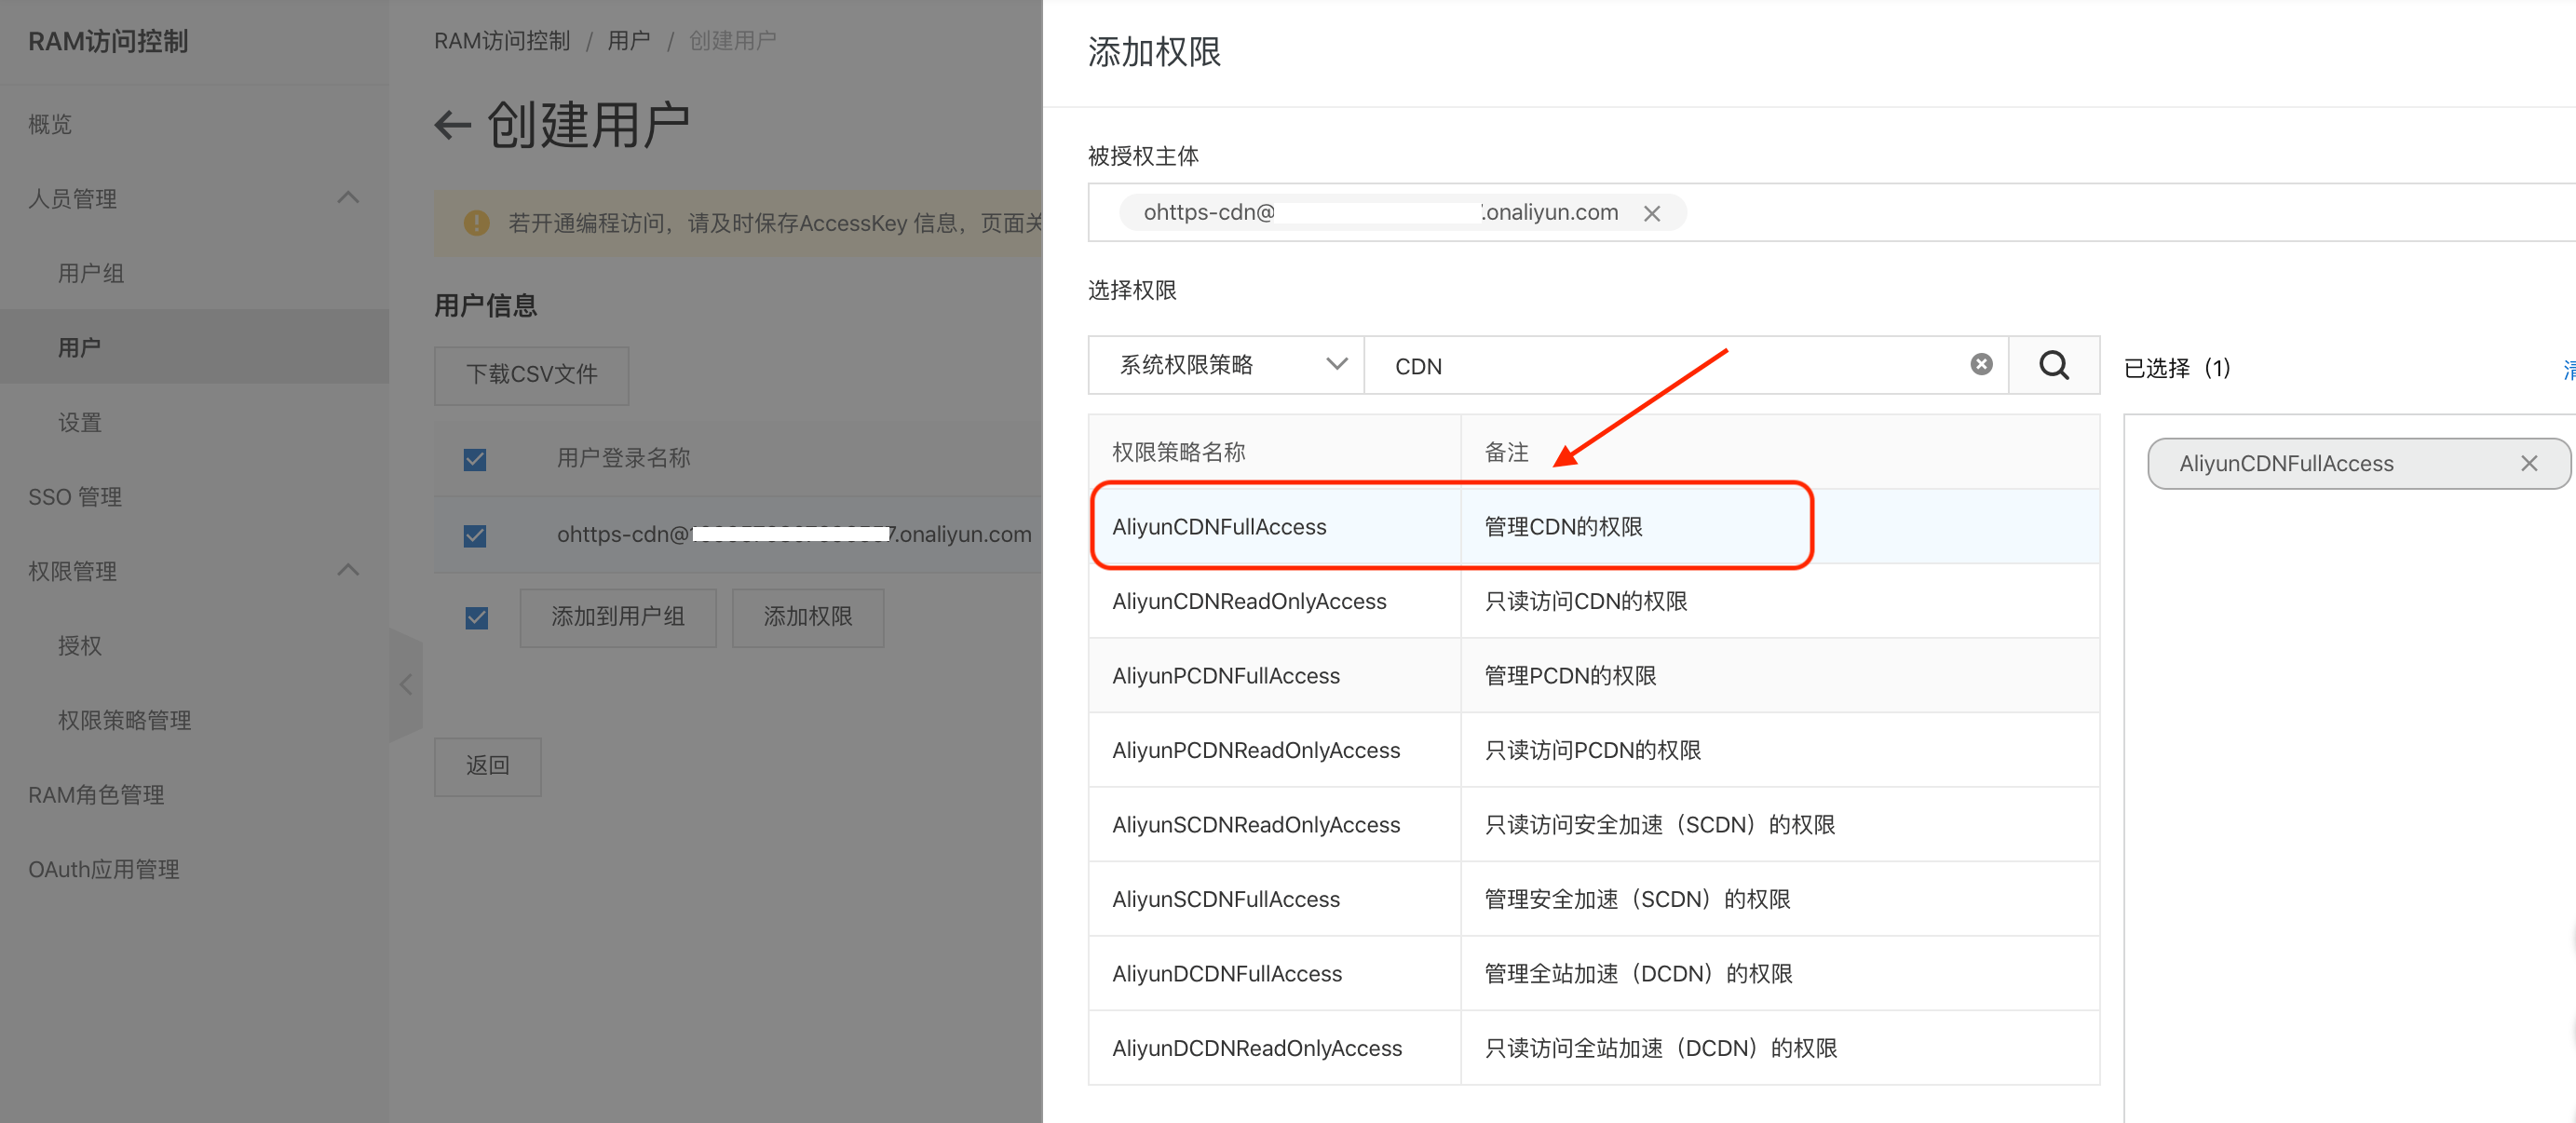Open 权限策略管理 in the sidebar
The height and width of the screenshot is (1123, 2576).
coord(124,720)
